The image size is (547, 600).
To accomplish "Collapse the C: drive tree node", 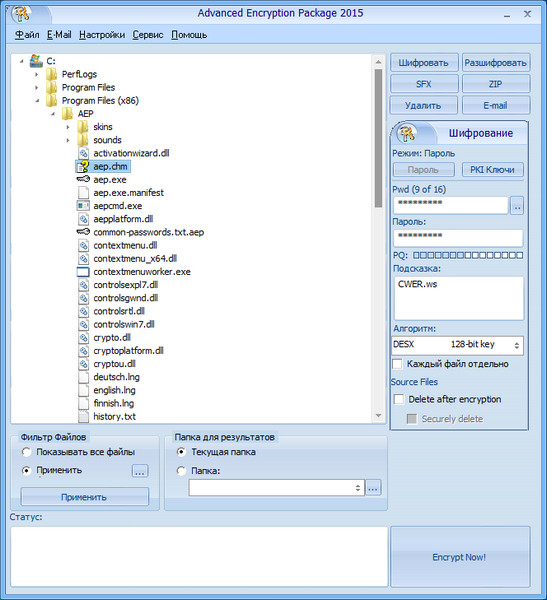I will point(22,61).
